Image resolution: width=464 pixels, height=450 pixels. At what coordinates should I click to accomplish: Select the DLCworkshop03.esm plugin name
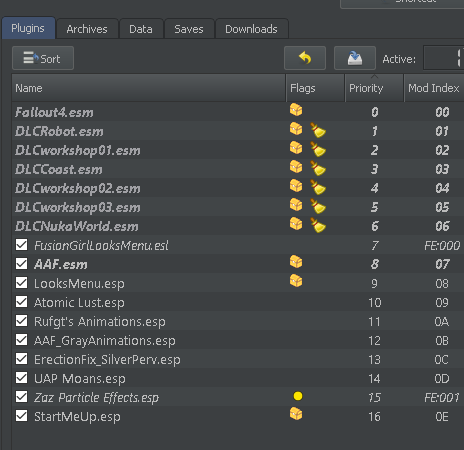click(78, 207)
